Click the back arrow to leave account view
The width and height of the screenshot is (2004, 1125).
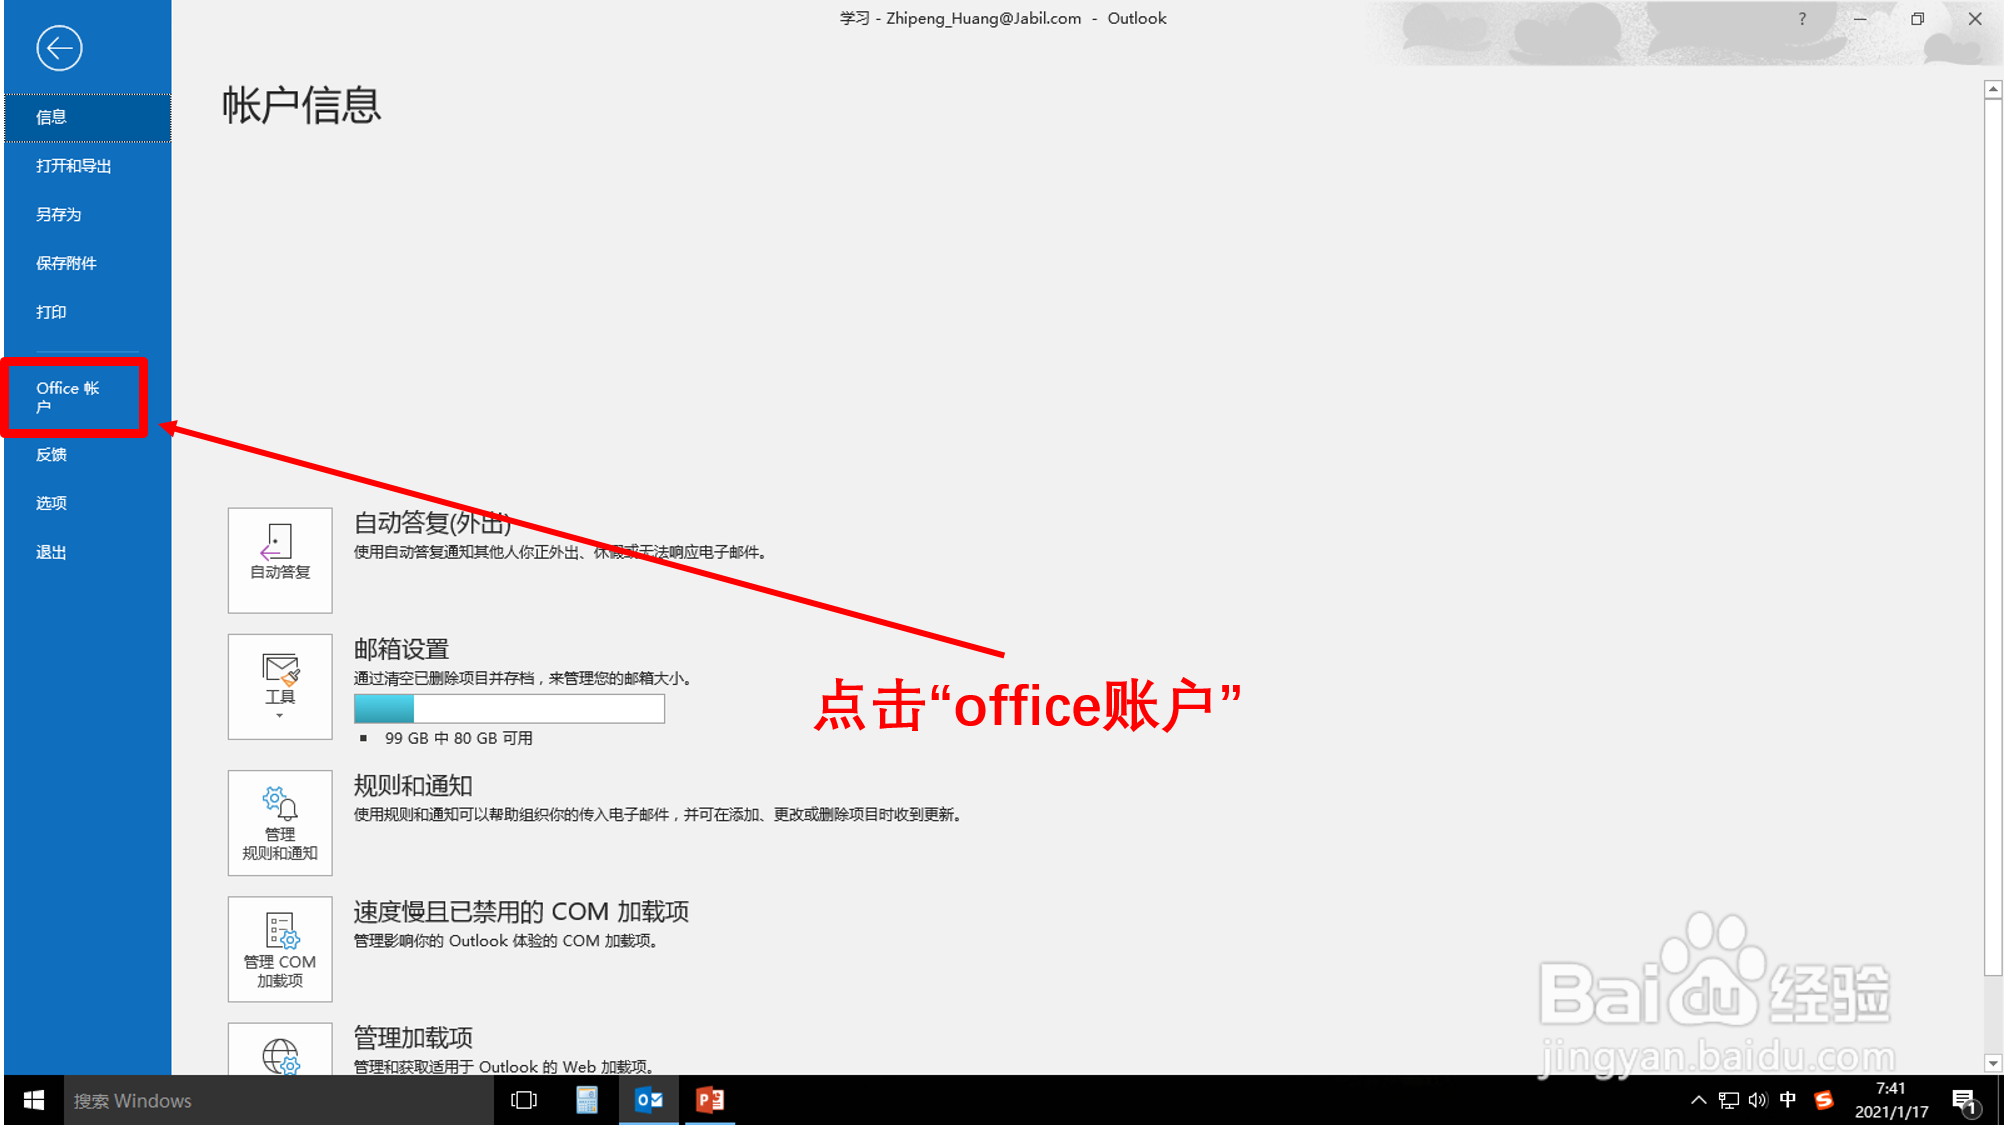pyautogui.click(x=60, y=47)
